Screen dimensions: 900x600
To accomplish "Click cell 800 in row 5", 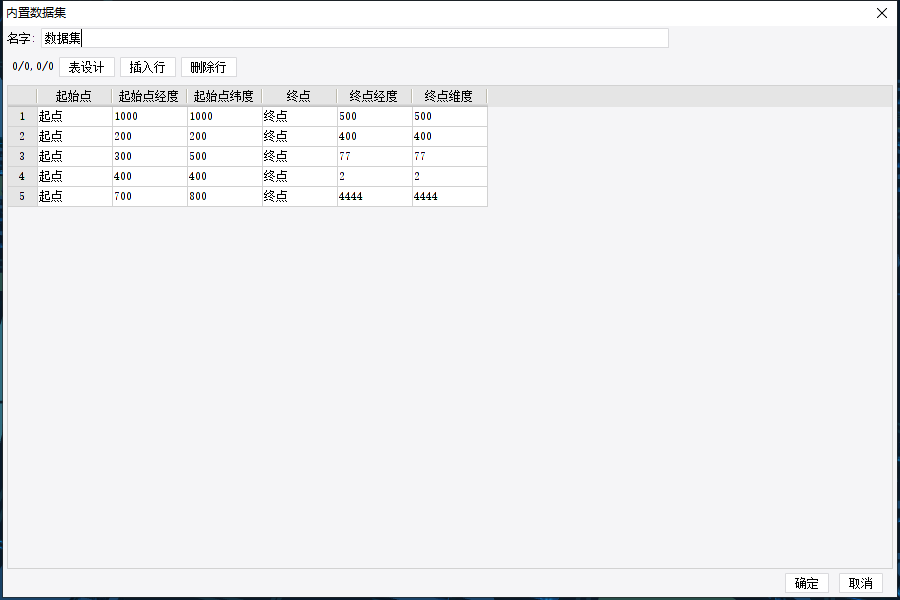I will [225, 196].
